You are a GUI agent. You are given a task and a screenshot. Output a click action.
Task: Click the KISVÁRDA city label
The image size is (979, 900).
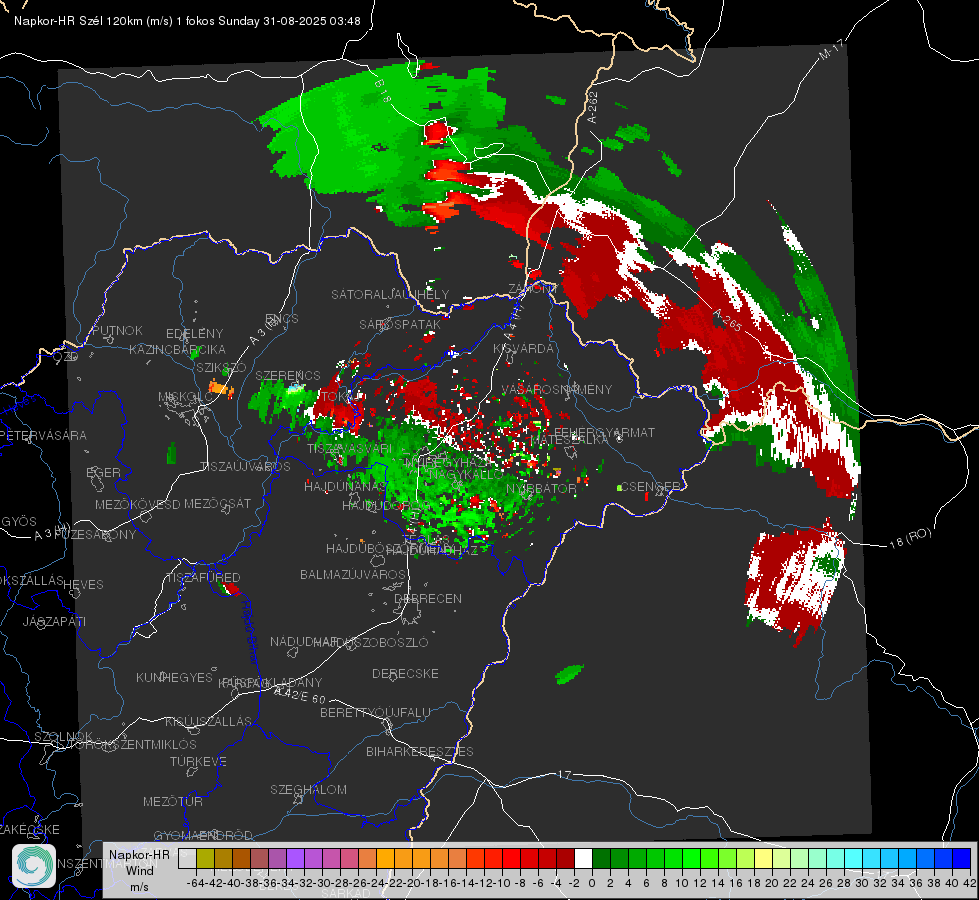524,349
